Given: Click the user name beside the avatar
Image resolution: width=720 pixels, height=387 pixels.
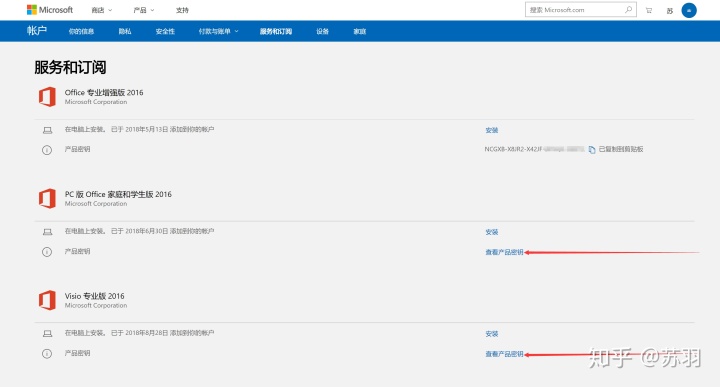Looking at the screenshot, I should (669, 11).
